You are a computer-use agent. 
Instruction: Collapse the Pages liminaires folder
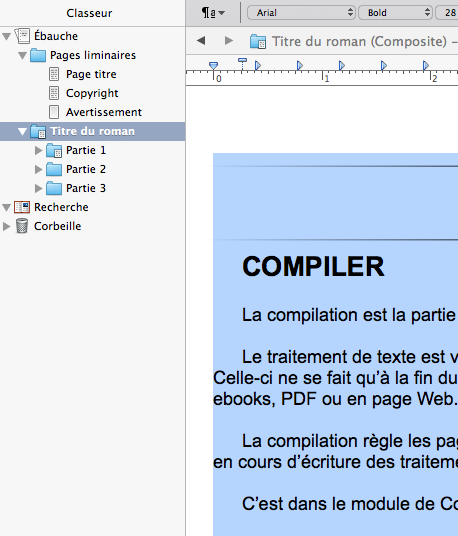[23, 55]
